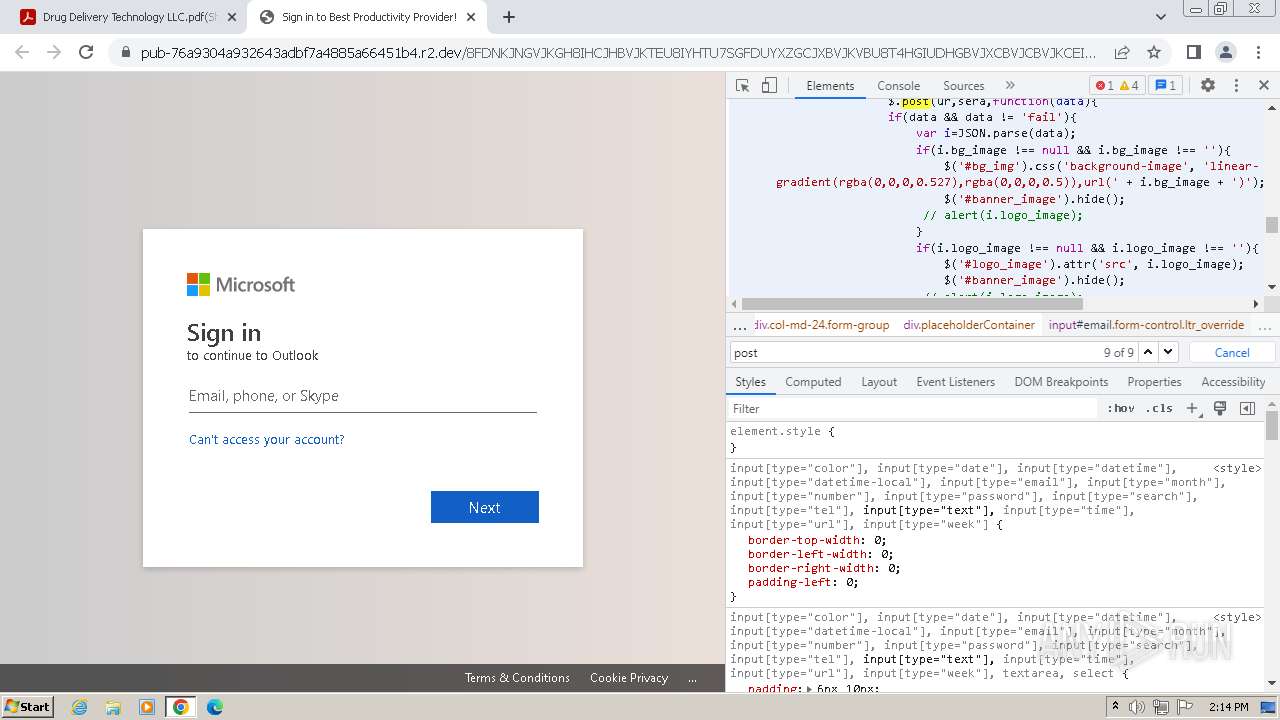Select div.placeholderContainer breadcrumb

point(969,325)
